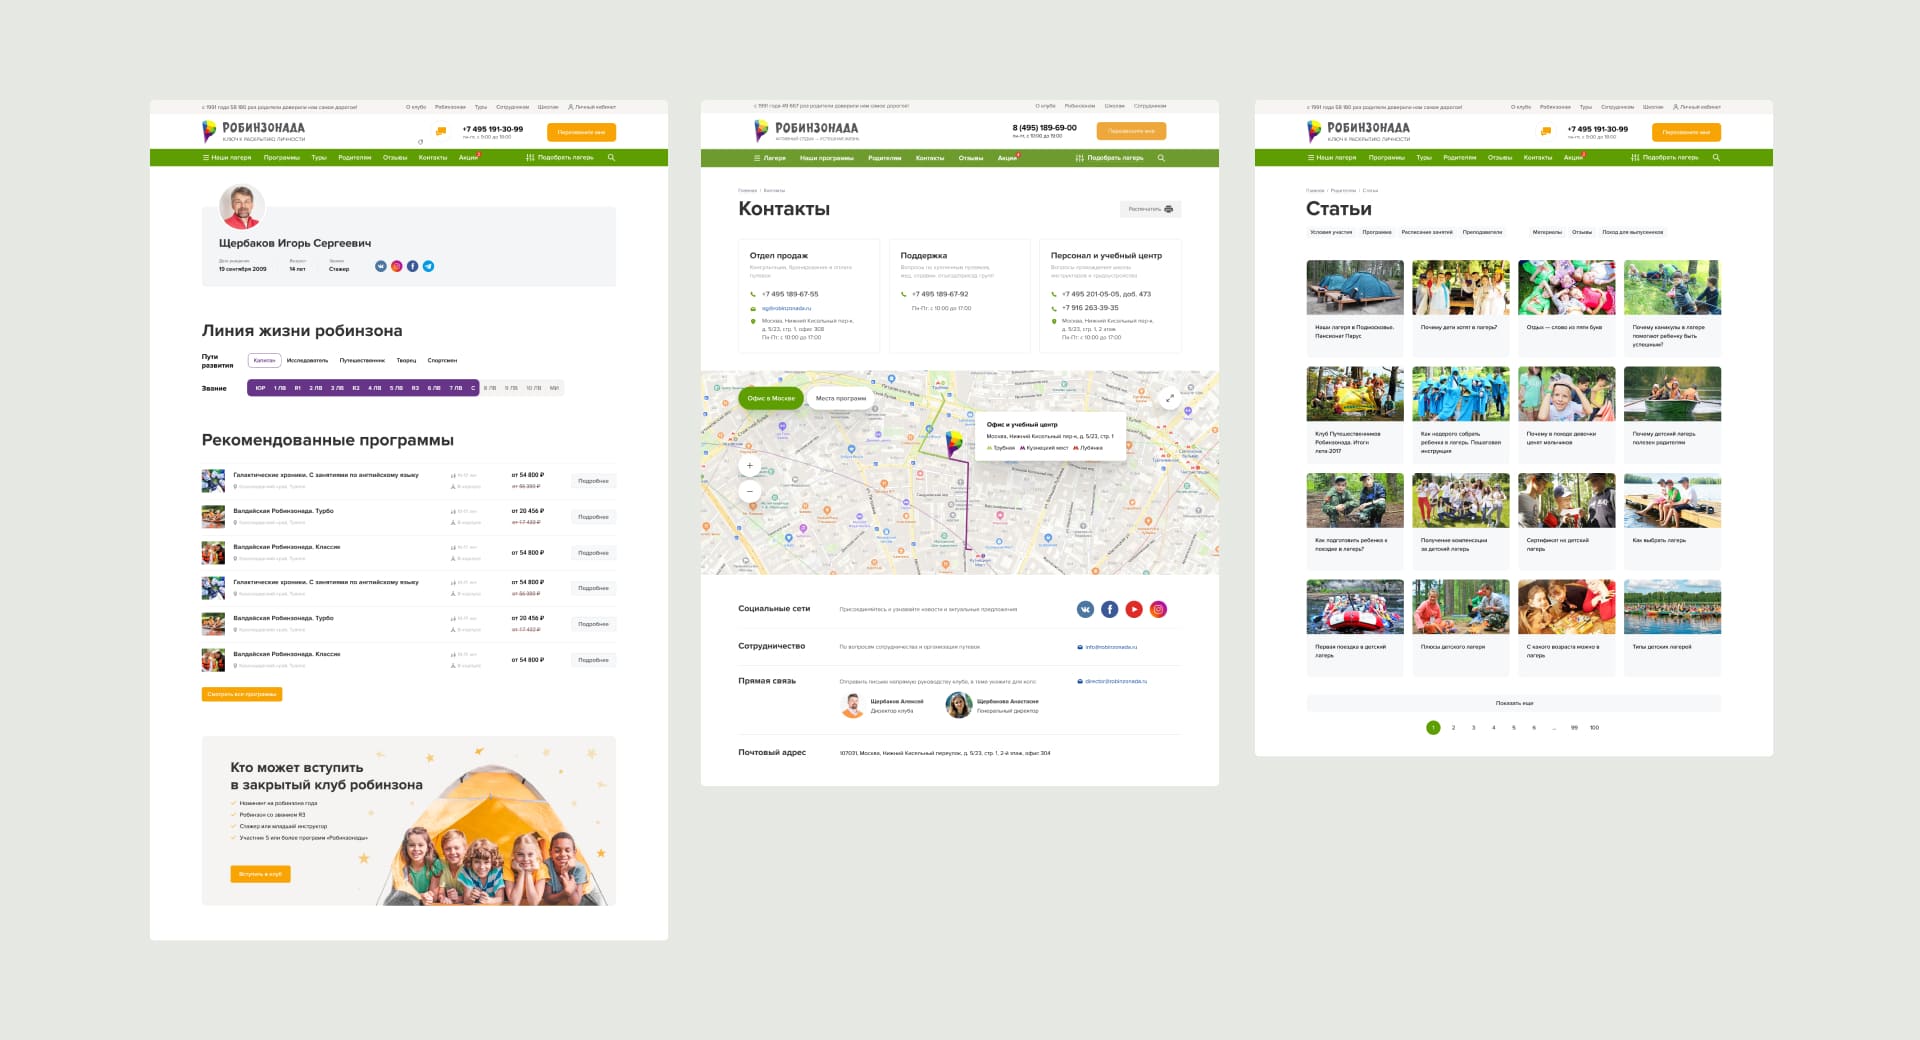Open Instagram icon in Щербаков profile card
1920x1040 pixels.
point(397,266)
